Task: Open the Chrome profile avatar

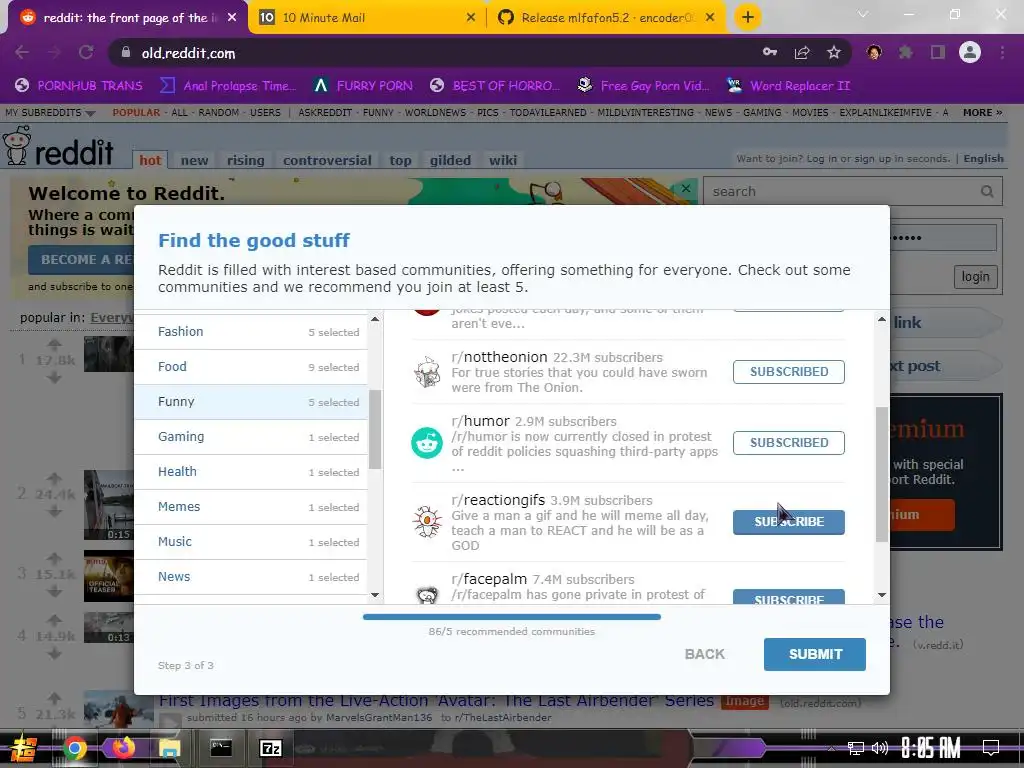Action: 970,52
